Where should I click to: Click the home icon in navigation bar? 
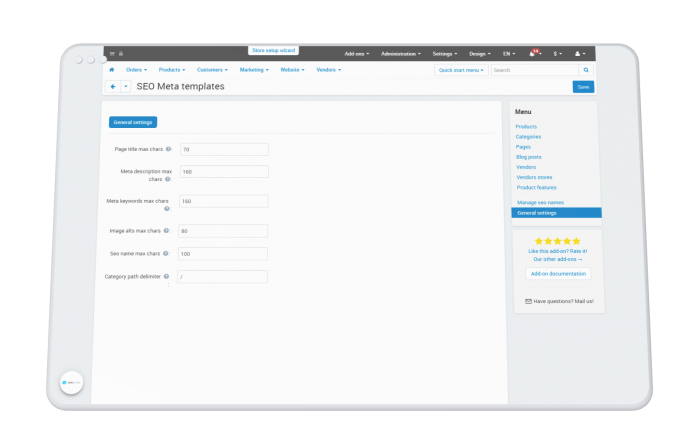pos(112,70)
